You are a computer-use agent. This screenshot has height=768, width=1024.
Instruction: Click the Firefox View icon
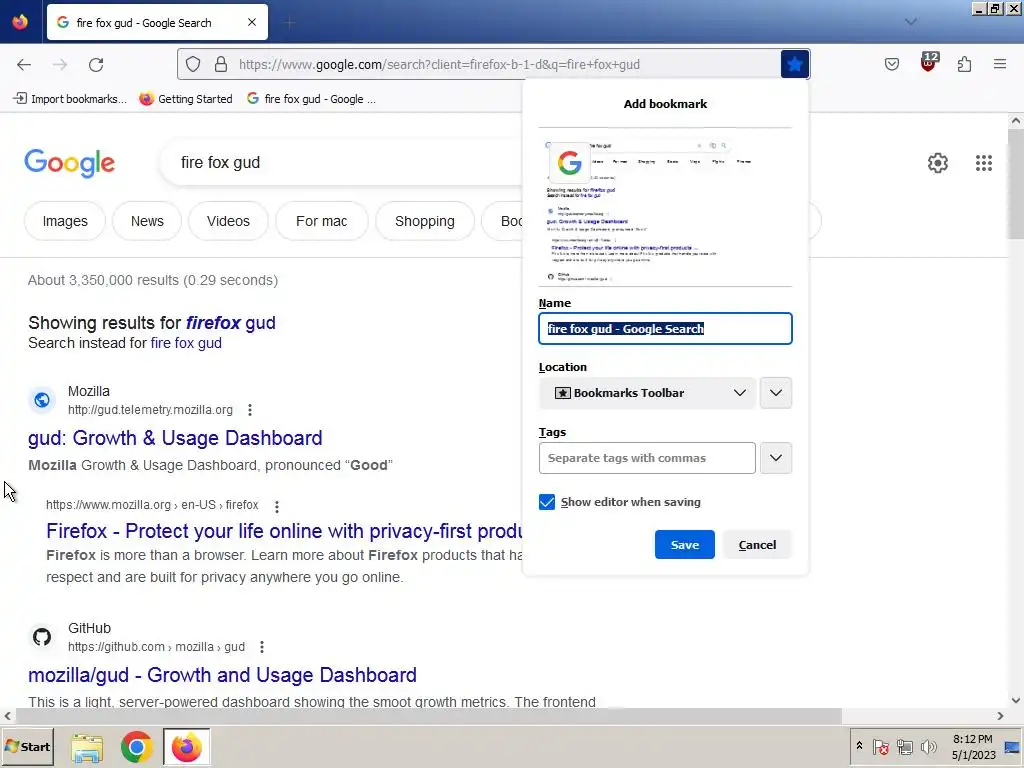click(x=20, y=22)
